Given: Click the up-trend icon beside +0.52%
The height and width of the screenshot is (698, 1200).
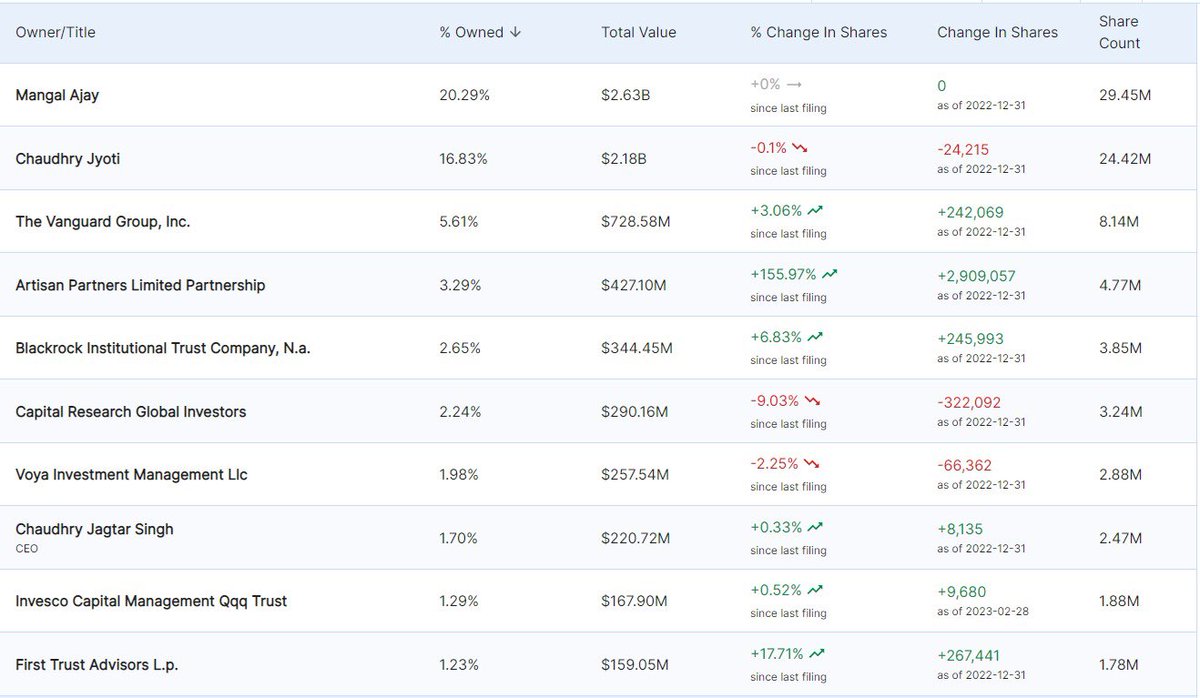Looking at the screenshot, I should 816,590.
